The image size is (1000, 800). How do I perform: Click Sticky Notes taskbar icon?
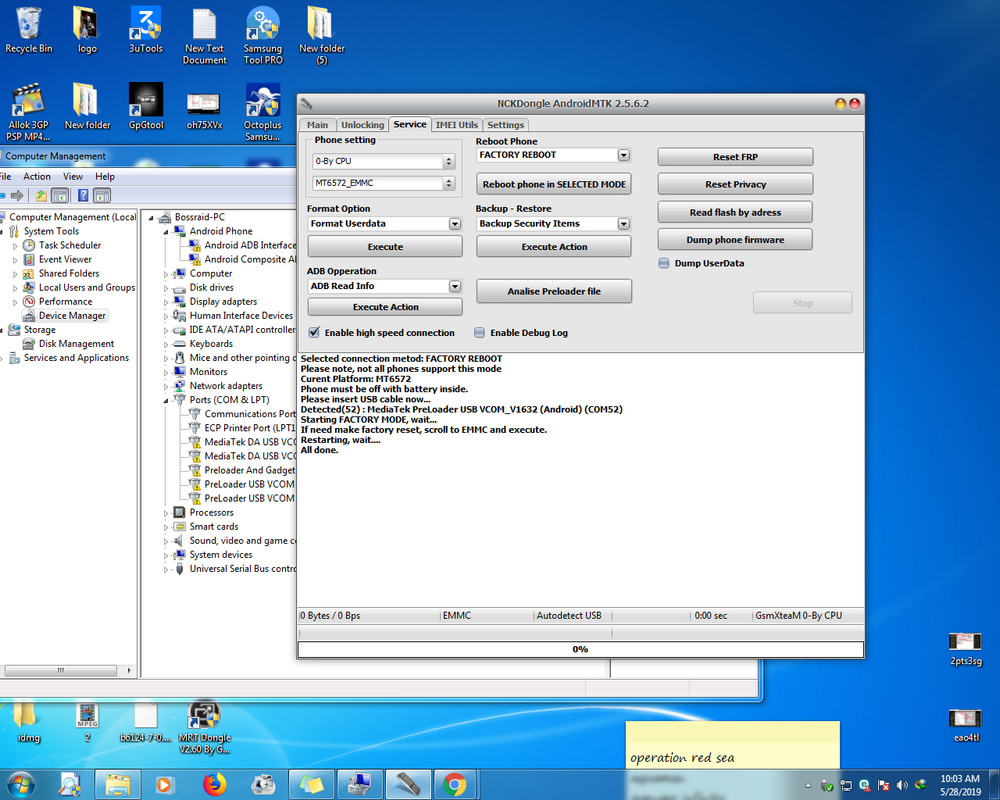coord(311,785)
